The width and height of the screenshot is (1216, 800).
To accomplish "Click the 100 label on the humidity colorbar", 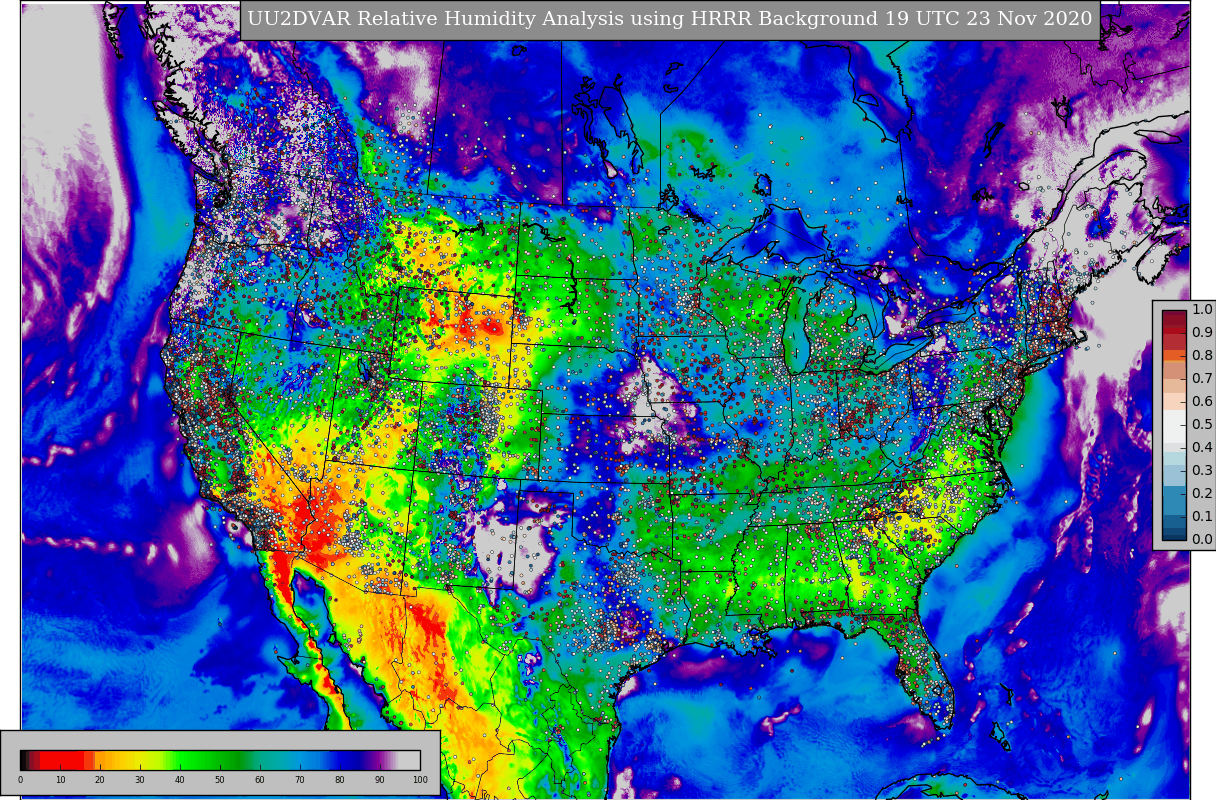I will click(x=420, y=780).
